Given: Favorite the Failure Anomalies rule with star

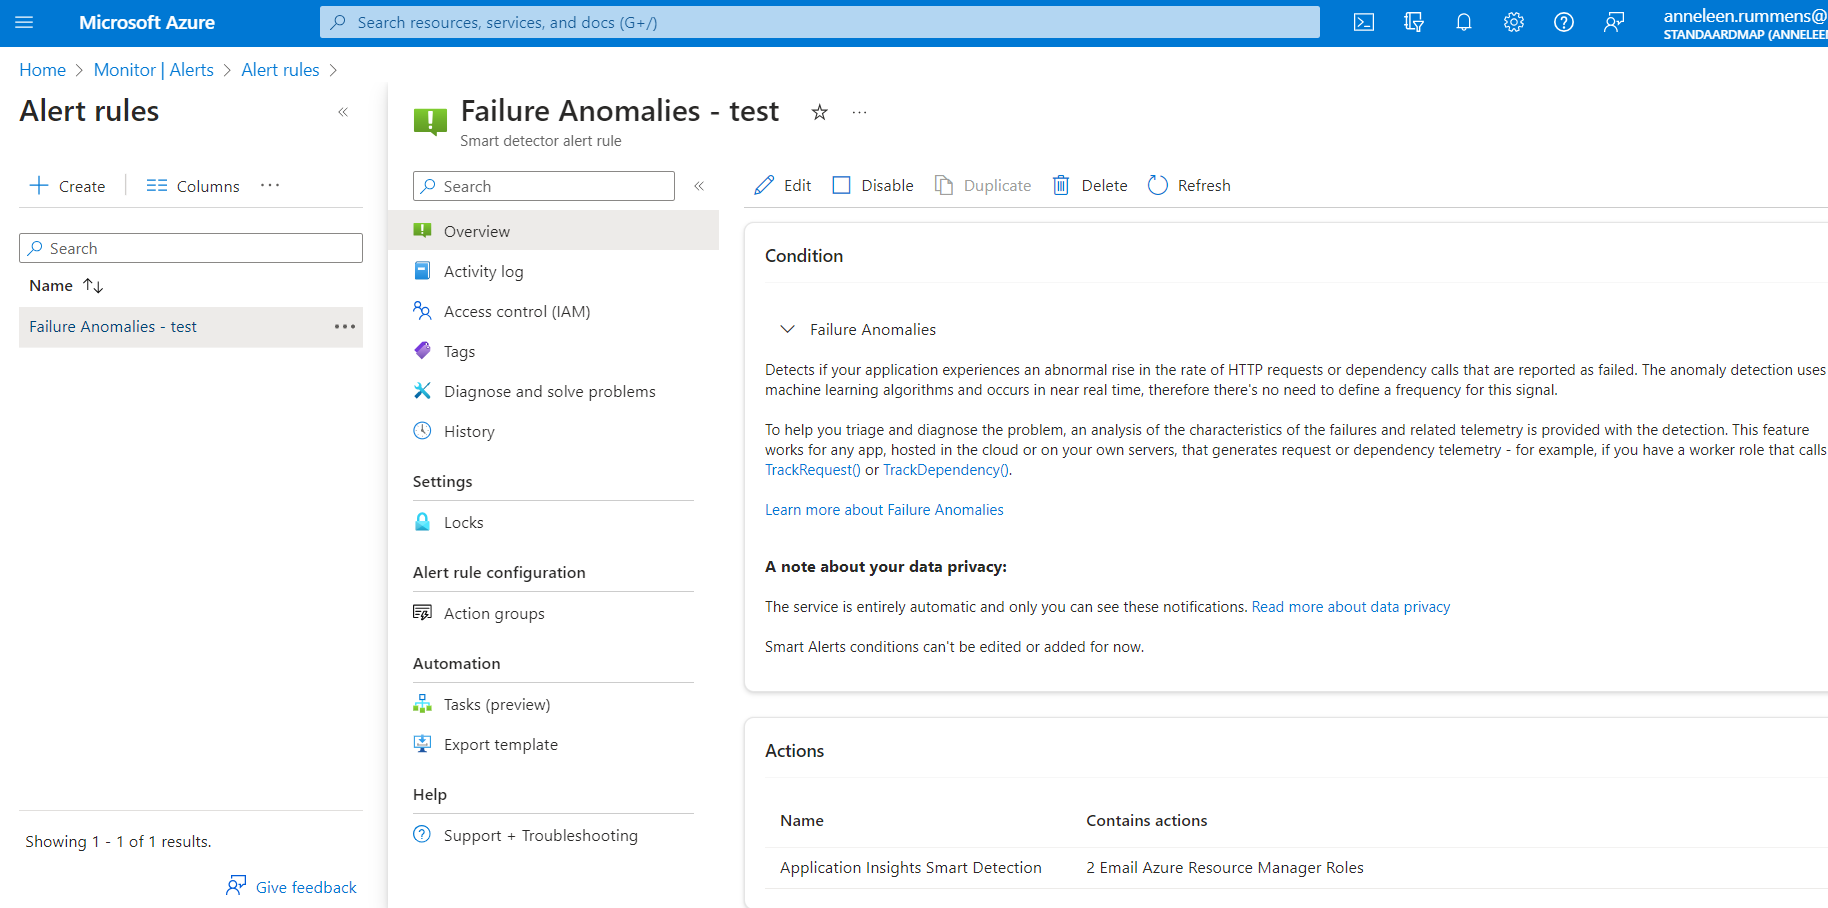Looking at the screenshot, I should pos(820,112).
